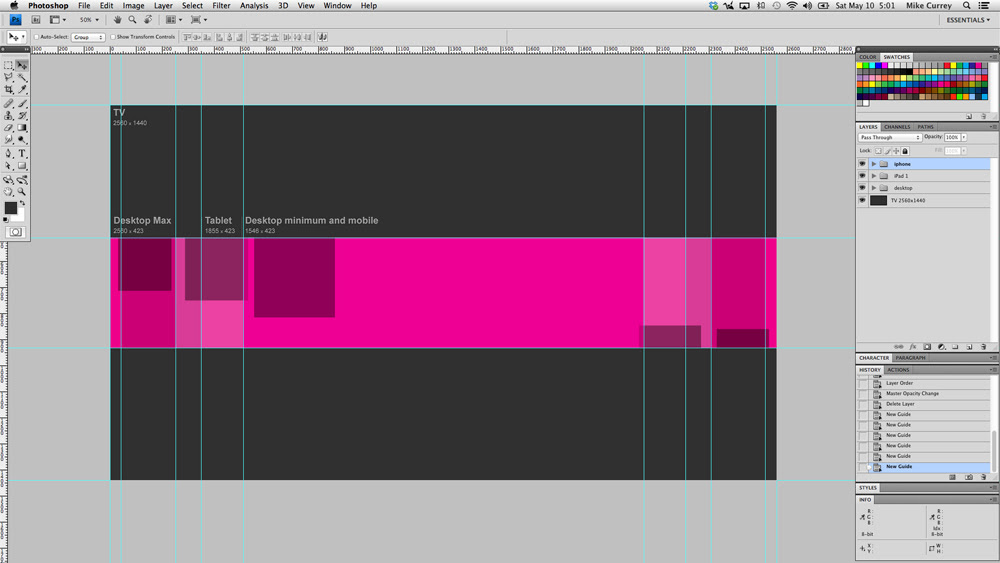Click the foreground color swatch

(x=11, y=208)
